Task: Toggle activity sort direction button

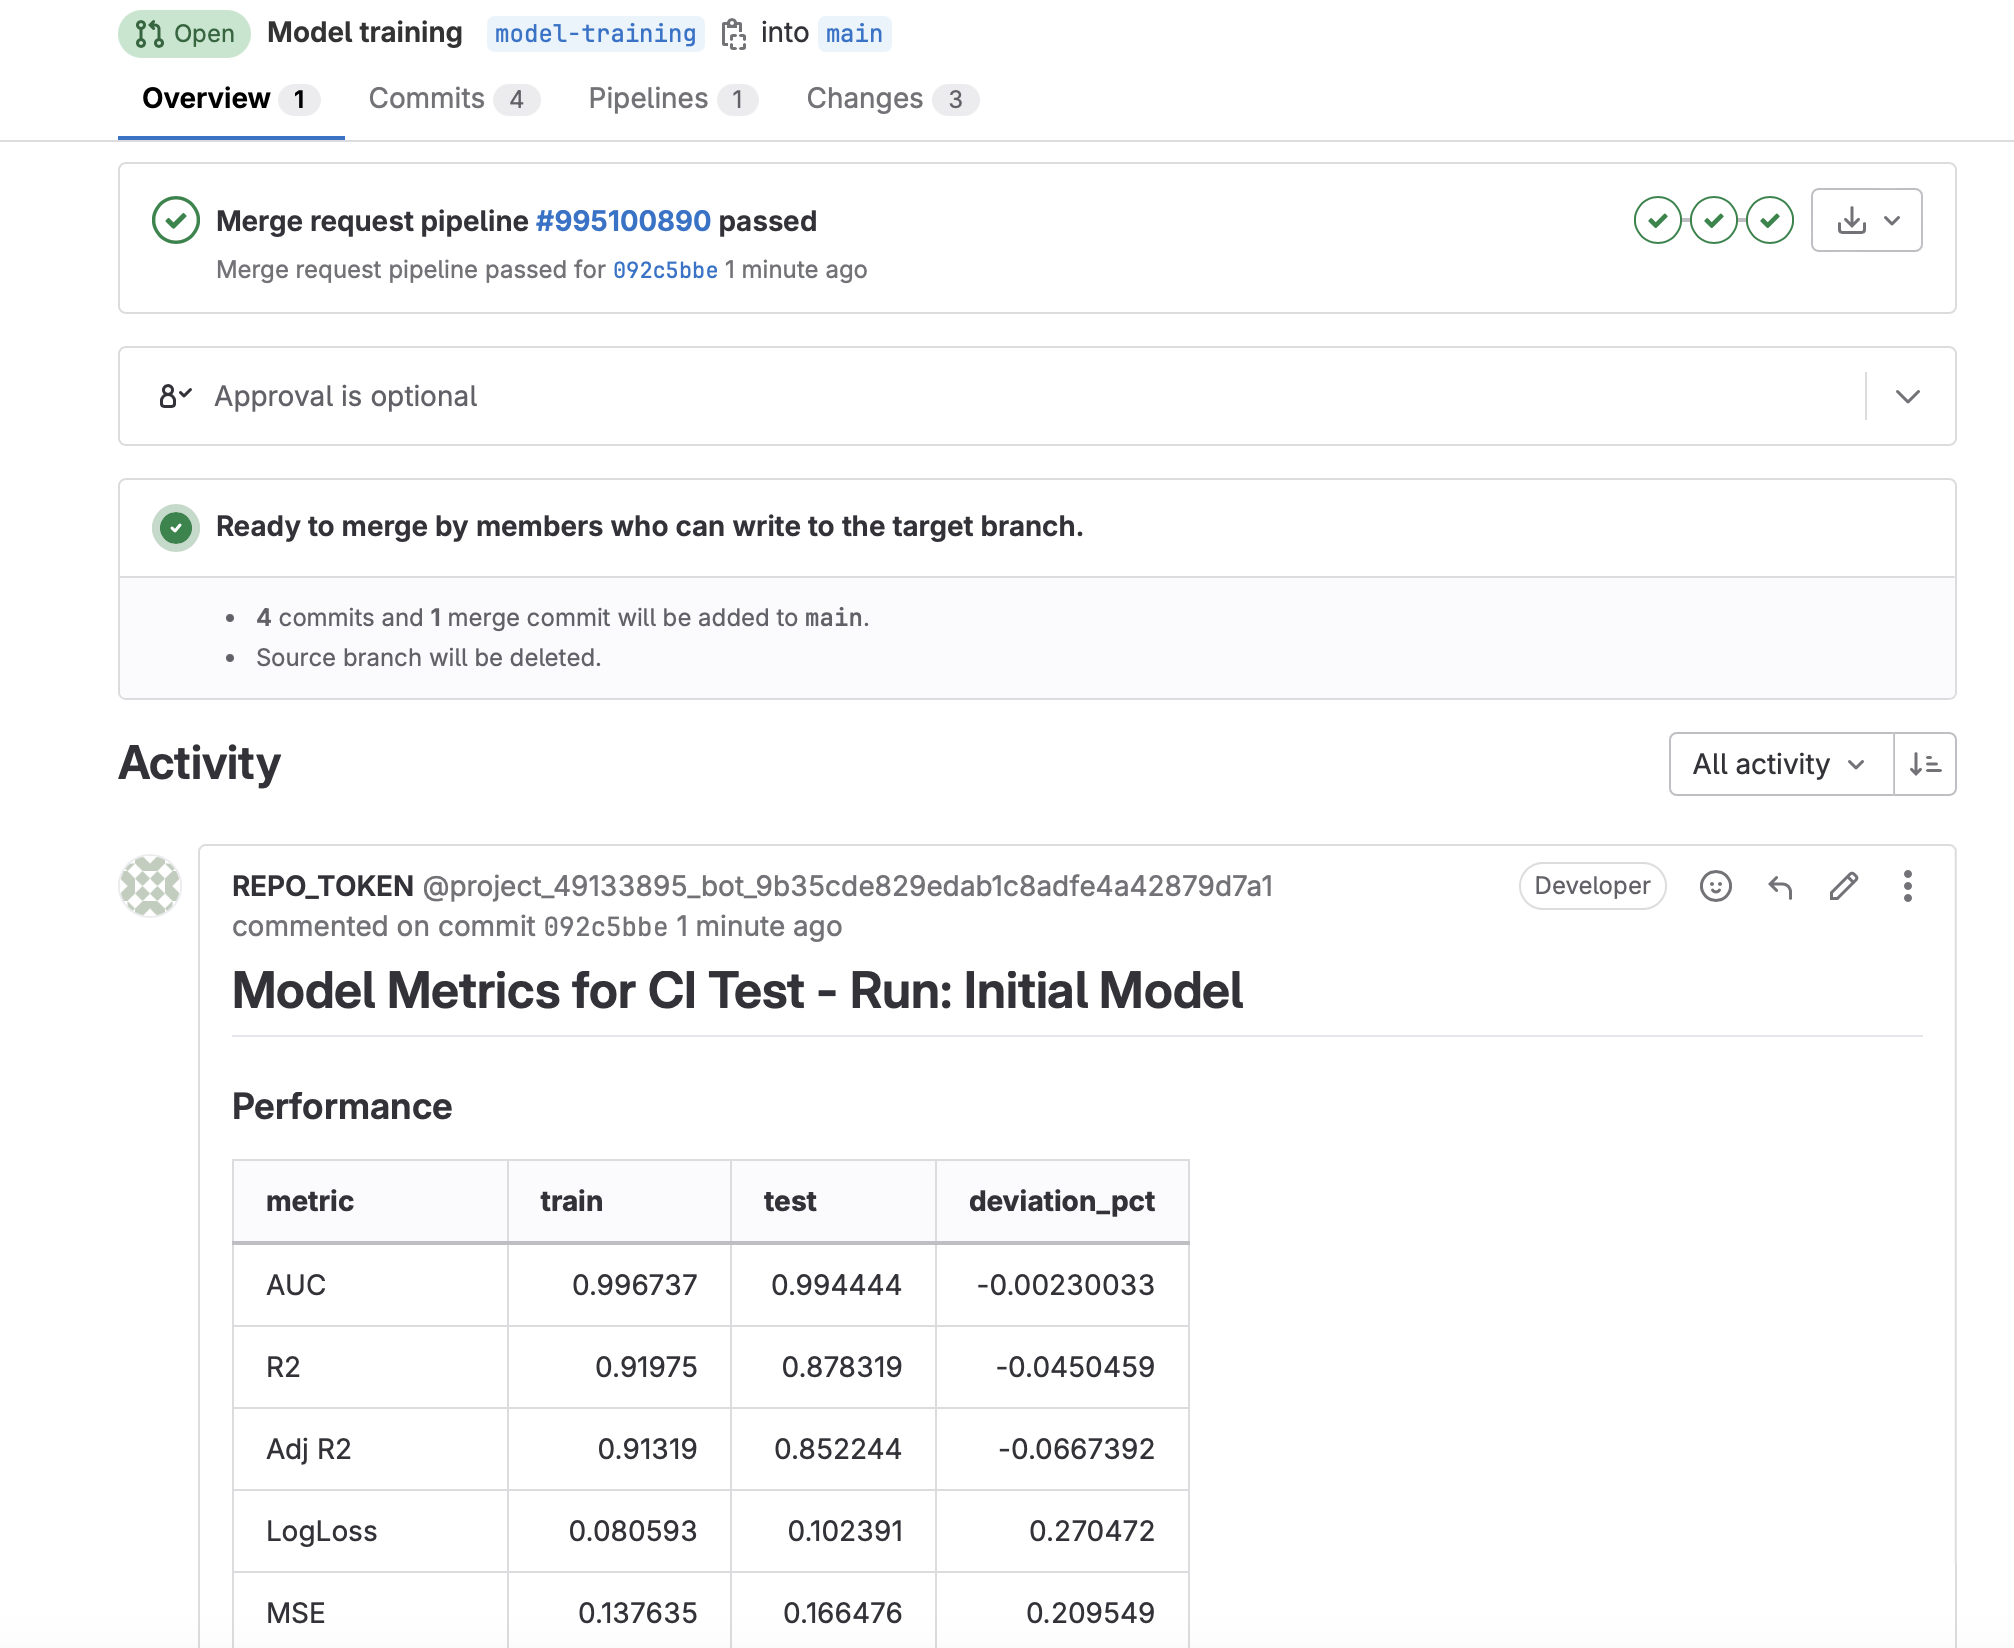Action: (x=1924, y=764)
